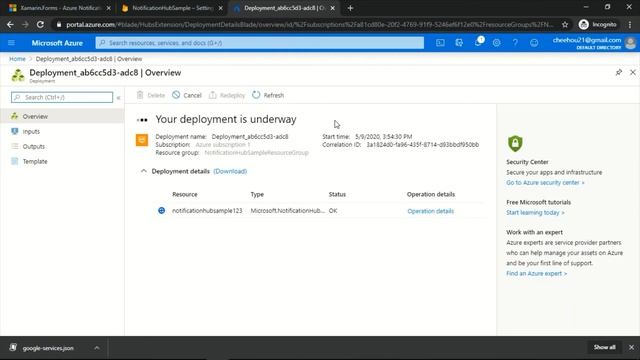The width and height of the screenshot is (640, 360).
Task: Open the downloaded google-services.json file
Action: (48, 348)
